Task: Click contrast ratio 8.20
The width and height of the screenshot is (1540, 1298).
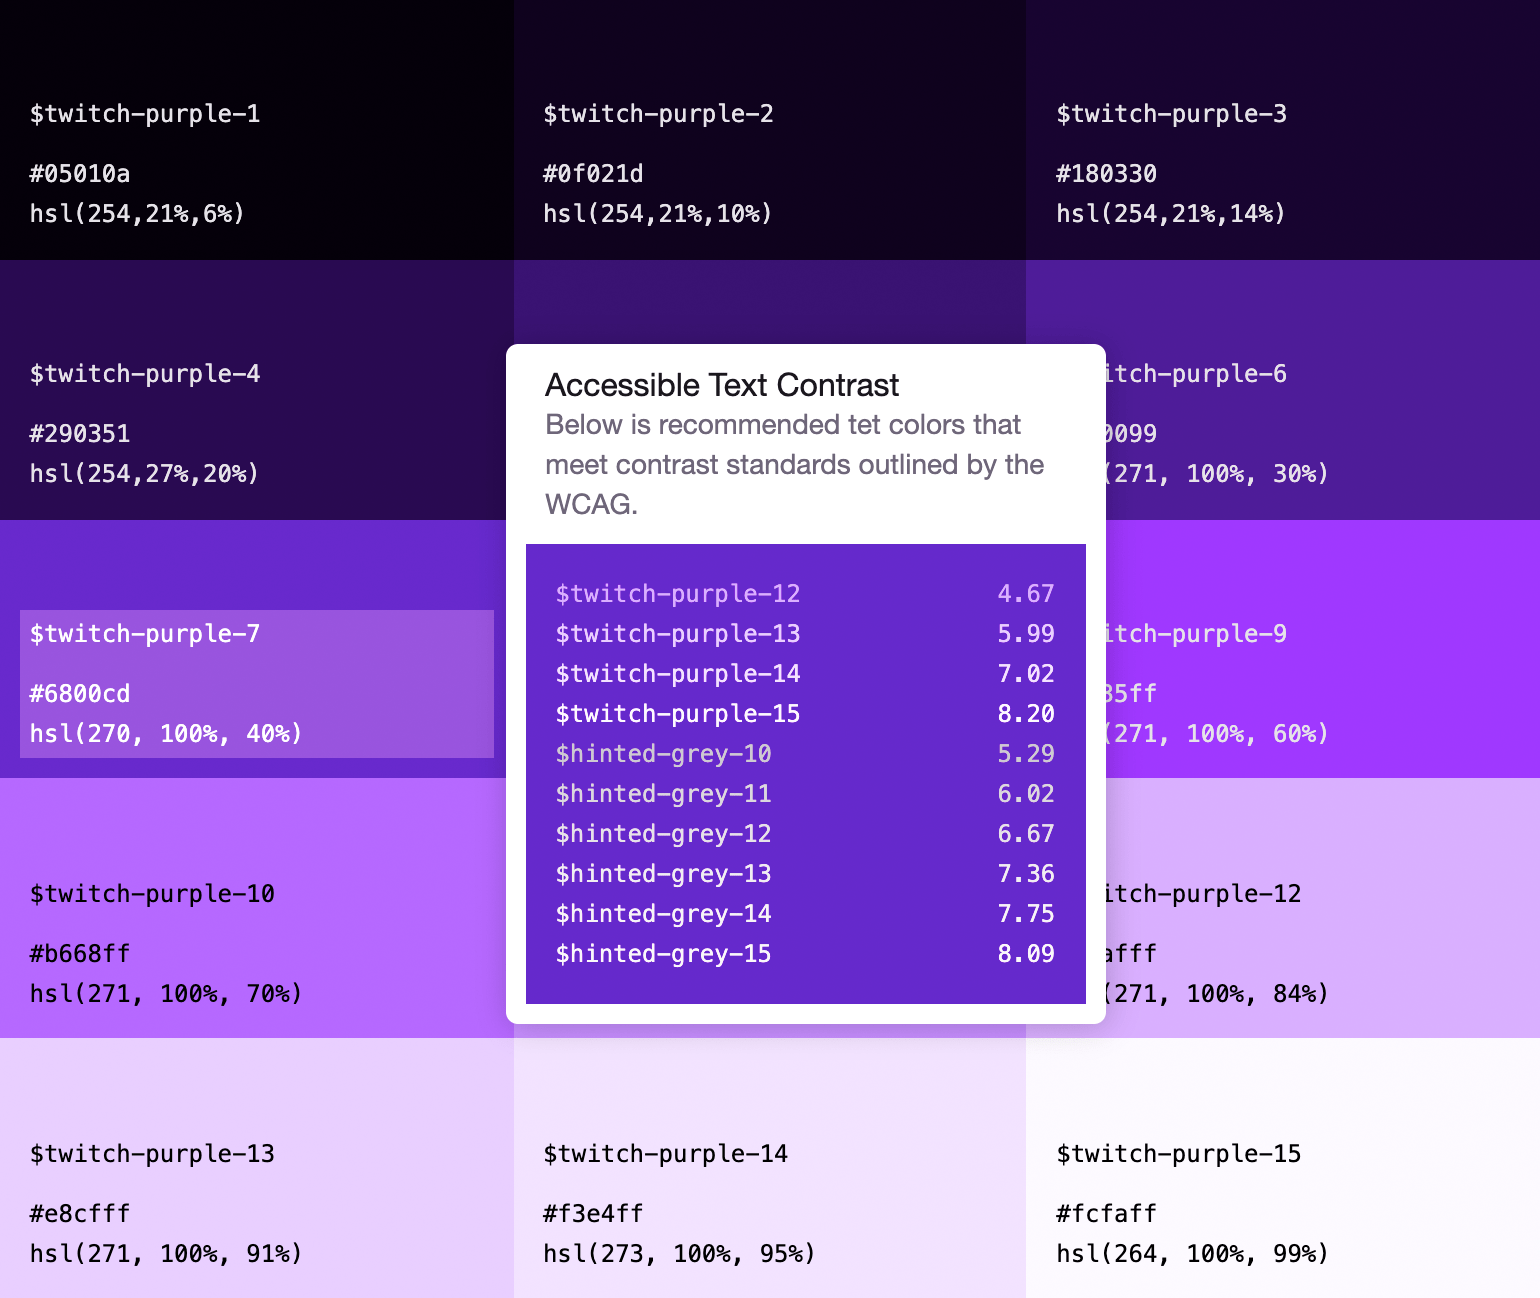Action: point(1026,714)
